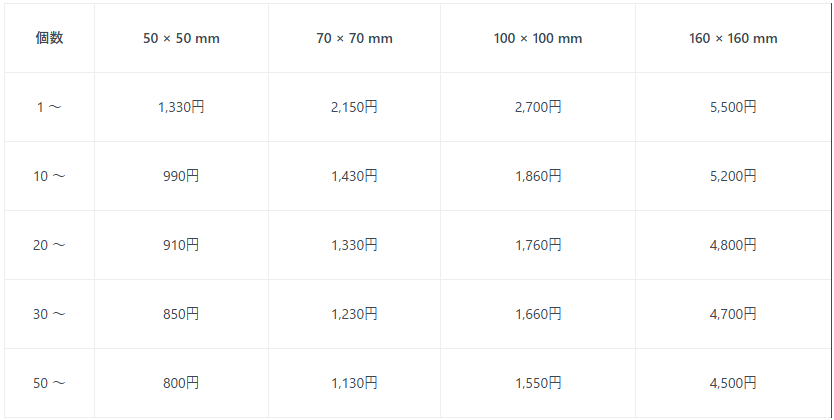This screenshot has width=834, height=420.
Task: Click the 50 ～ quantity row label
Action: pyautogui.click(x=49, y=383)
